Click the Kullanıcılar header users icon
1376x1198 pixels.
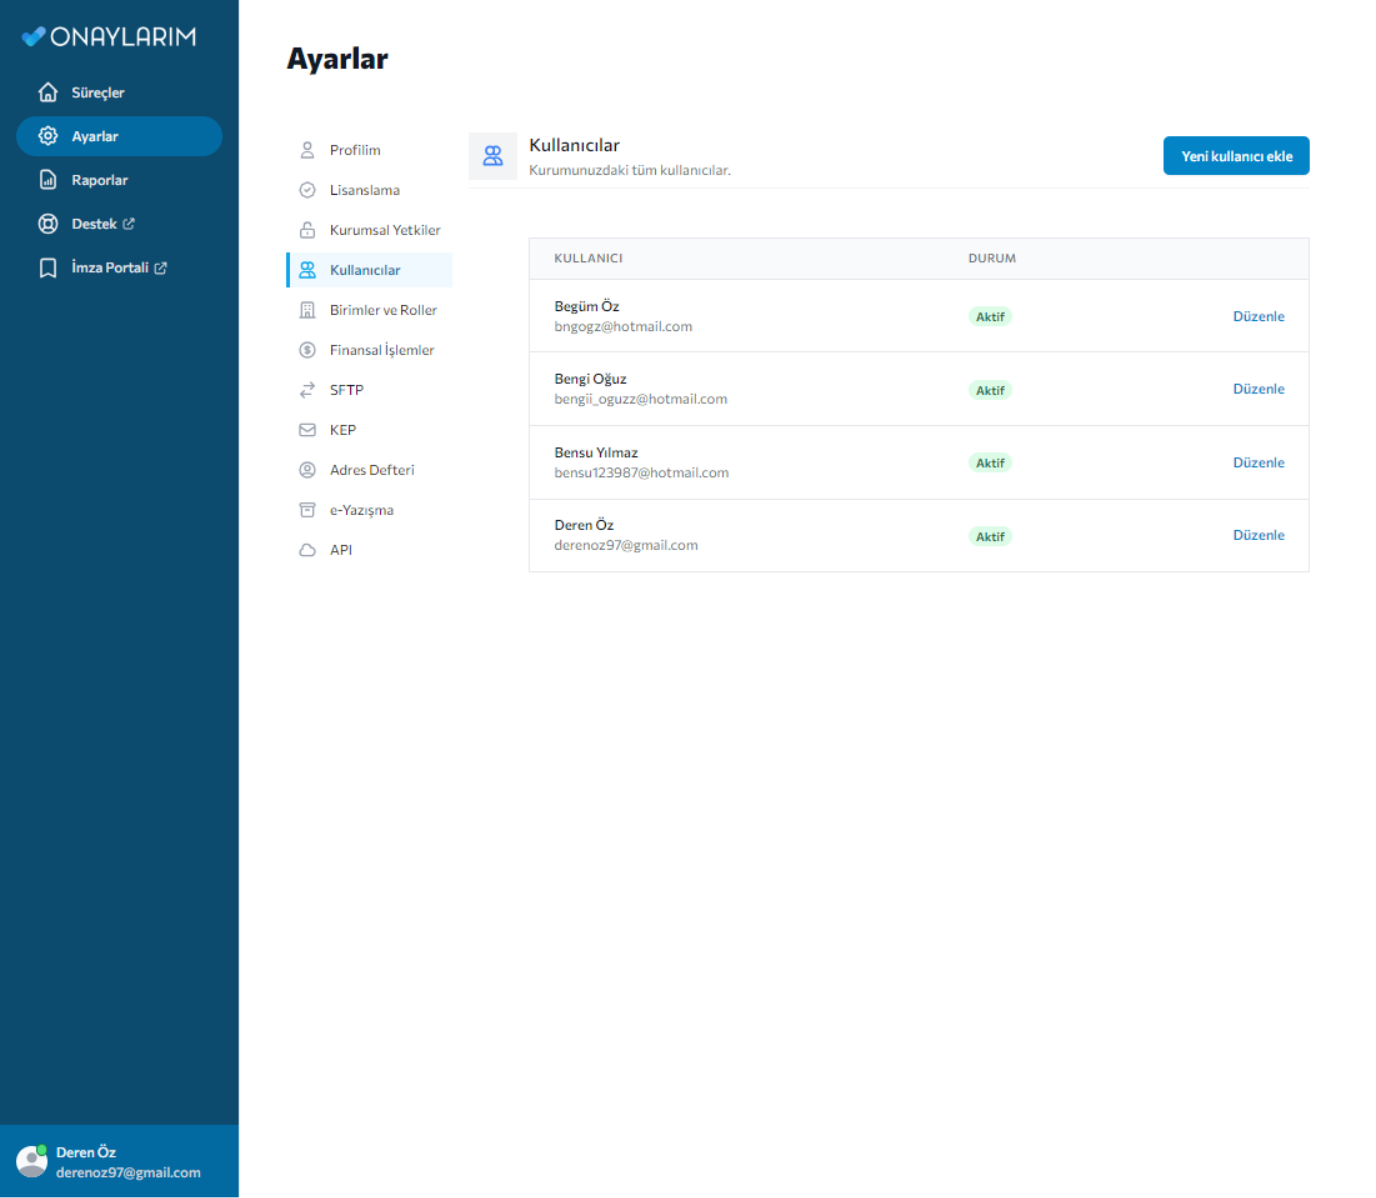[493, 156]
